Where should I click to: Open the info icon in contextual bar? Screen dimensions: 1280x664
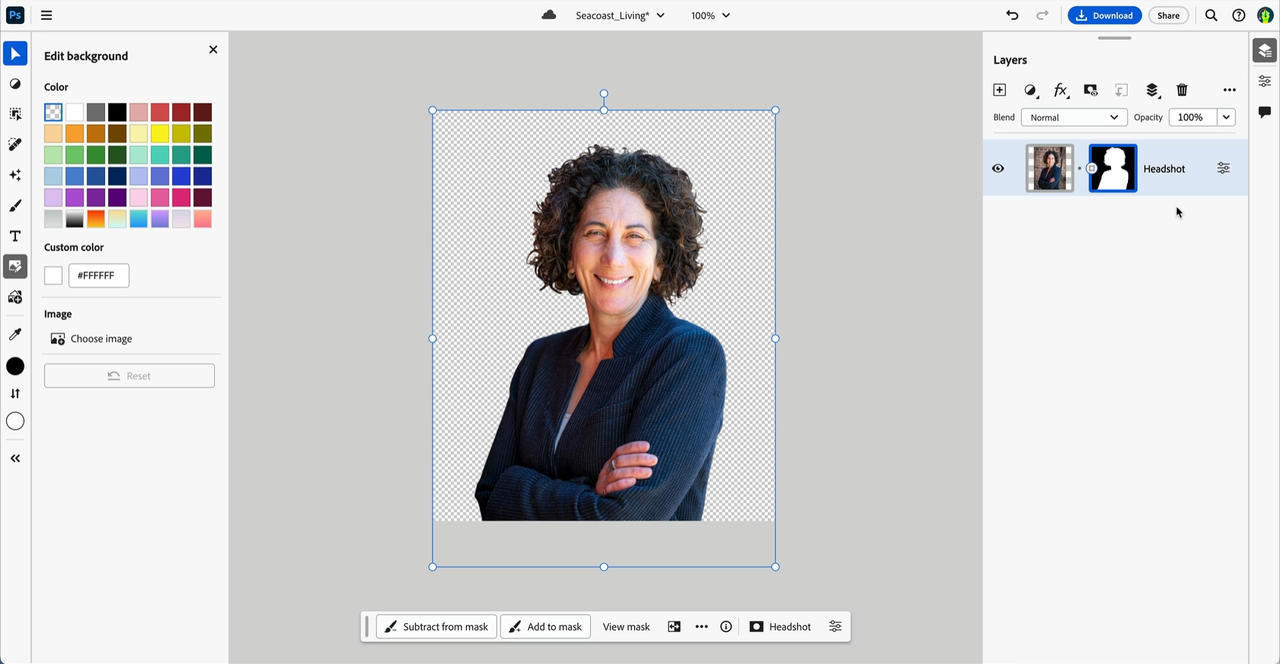pyautogui.click(x=726, y=627)
